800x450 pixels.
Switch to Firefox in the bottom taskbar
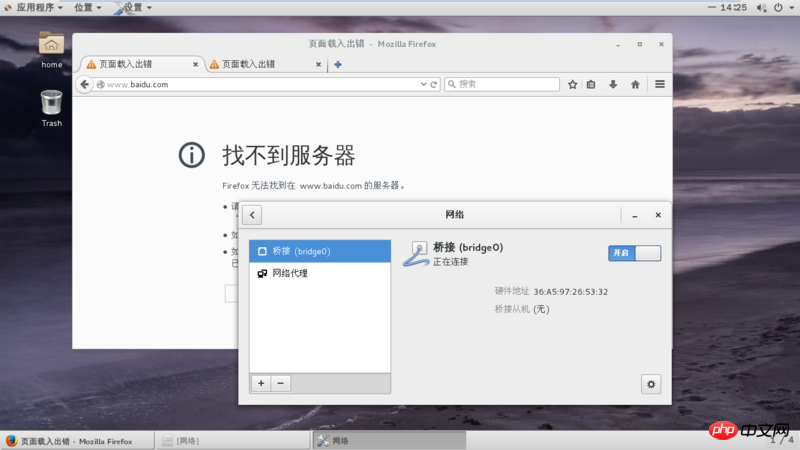click(77, 441)
